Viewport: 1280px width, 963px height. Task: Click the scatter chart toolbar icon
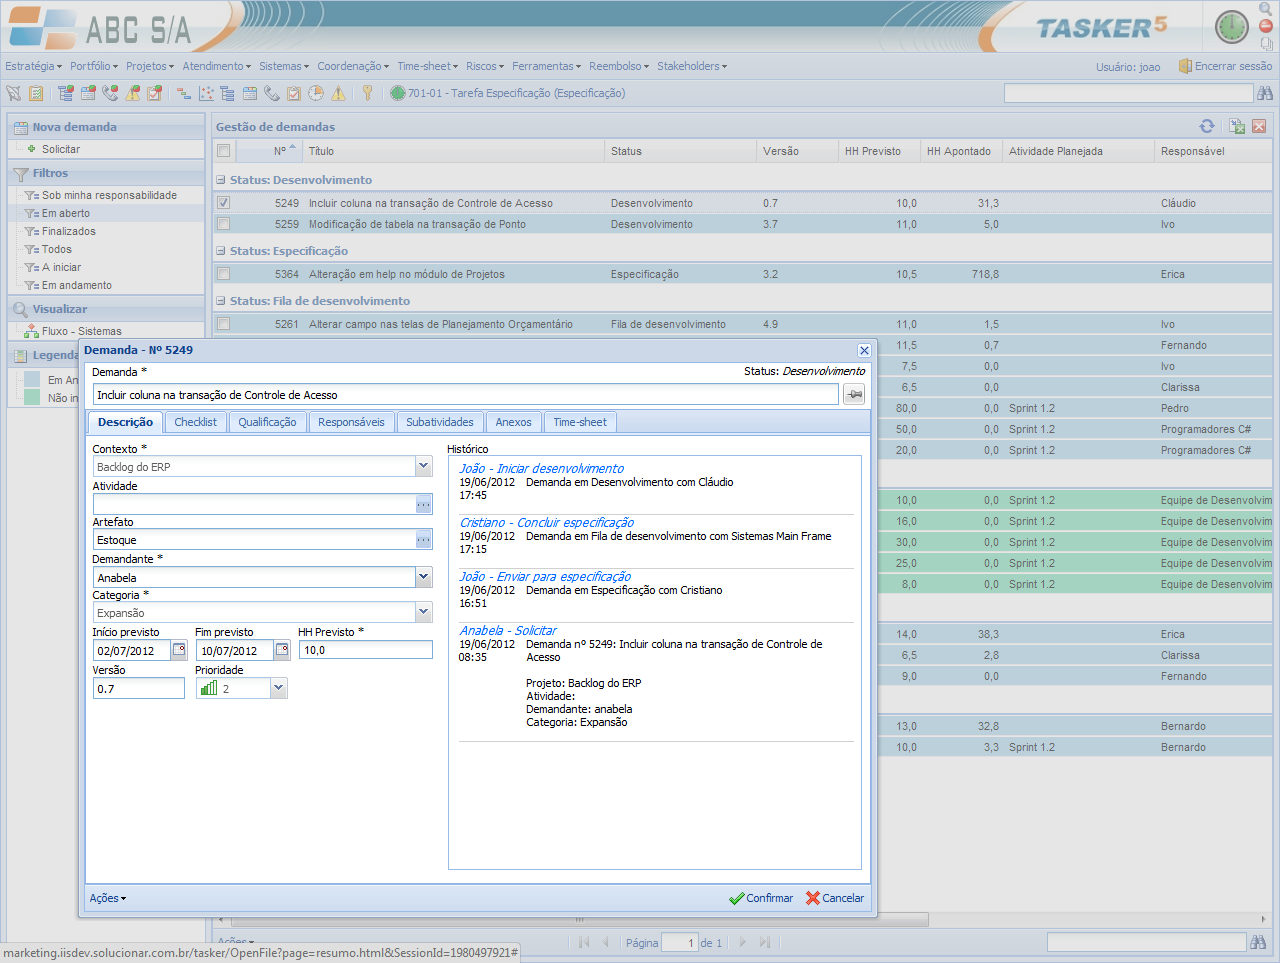pos(206,93)
